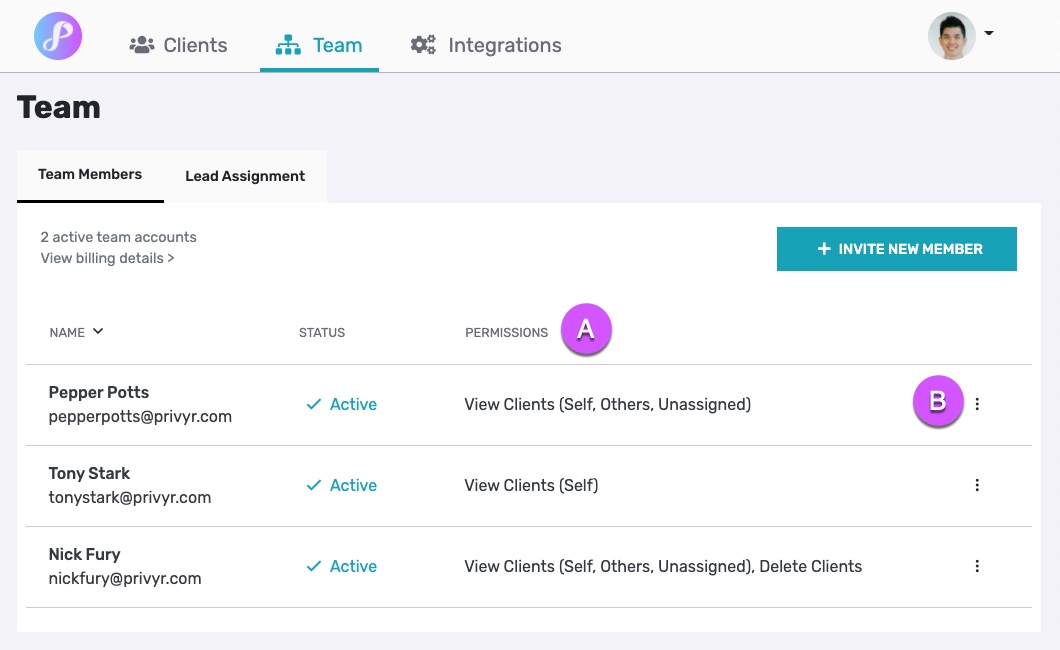This screenshot has height=650, width=1060.
Task: Switch to the Lead Assignment tab
Action: [244, 176]
